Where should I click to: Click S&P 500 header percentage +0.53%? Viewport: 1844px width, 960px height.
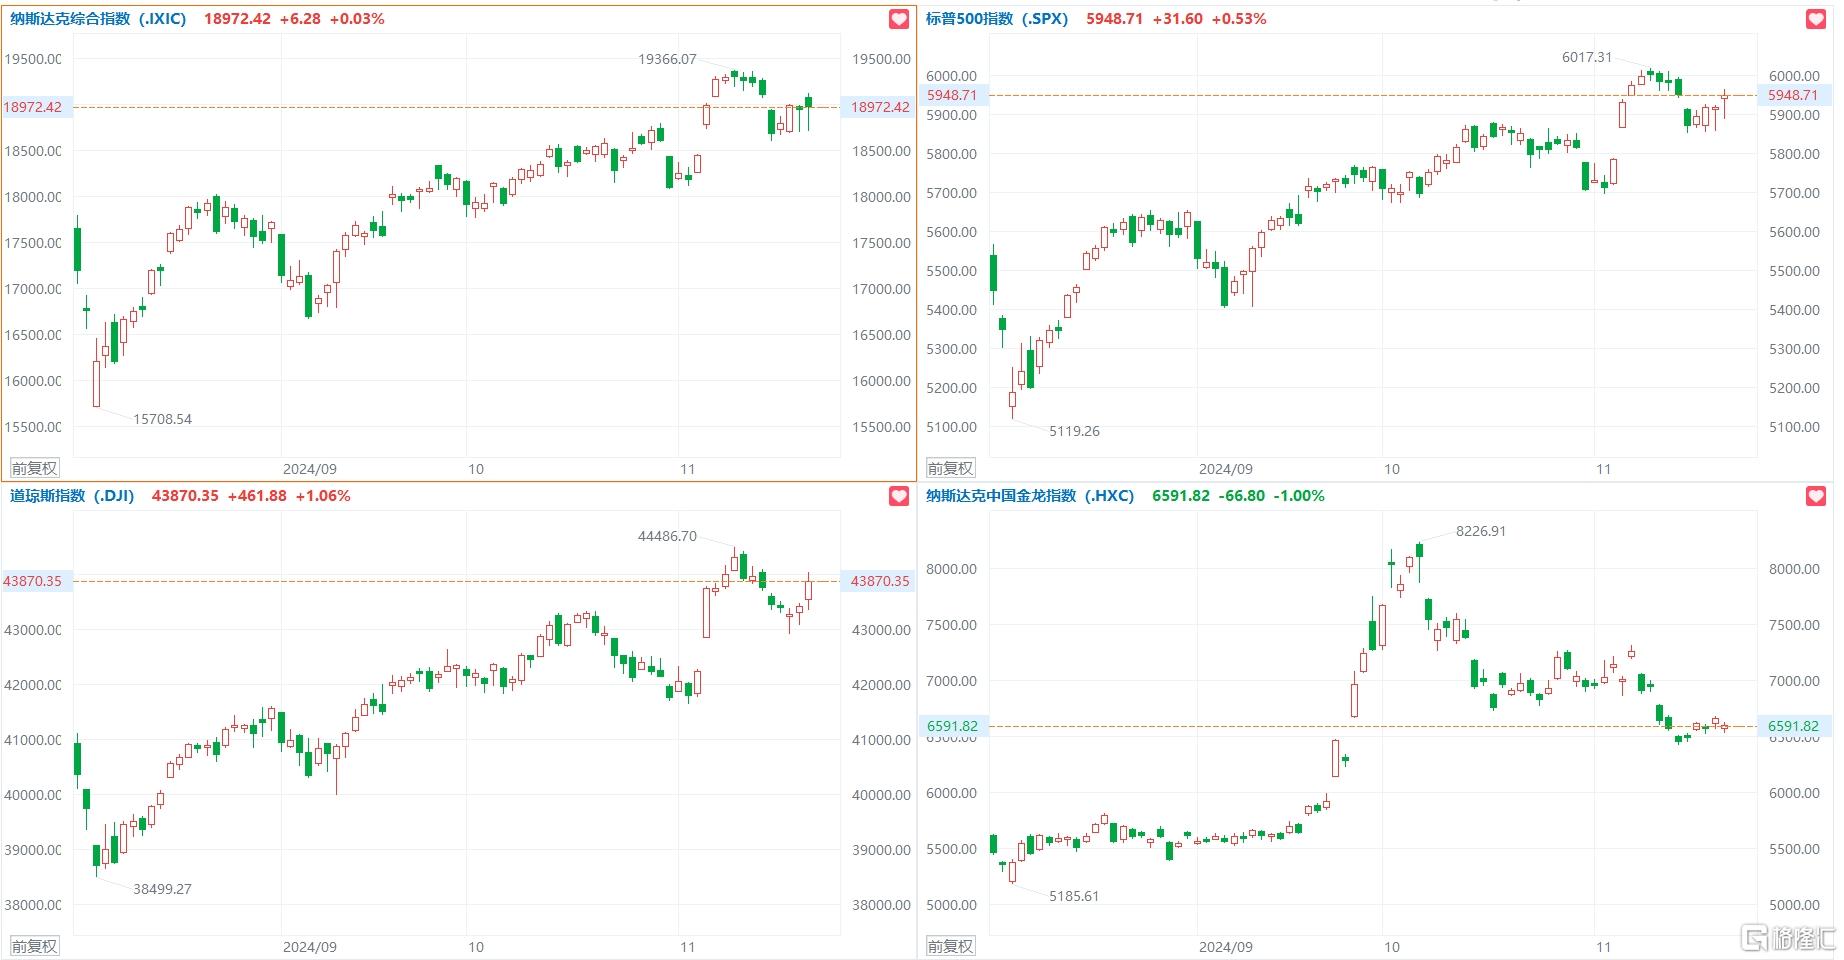coord(1238,19)
